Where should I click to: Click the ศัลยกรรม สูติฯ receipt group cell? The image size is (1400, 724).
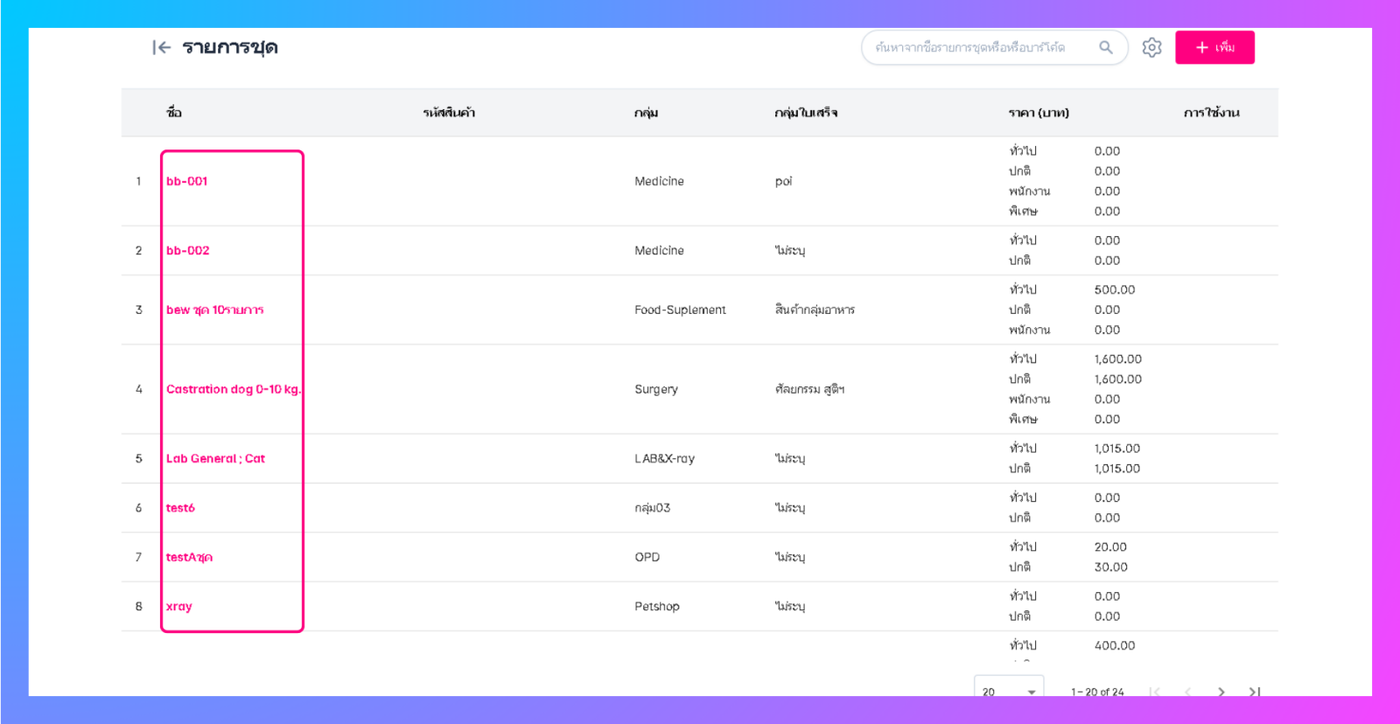pyautogui.click(x=810, y=389)
